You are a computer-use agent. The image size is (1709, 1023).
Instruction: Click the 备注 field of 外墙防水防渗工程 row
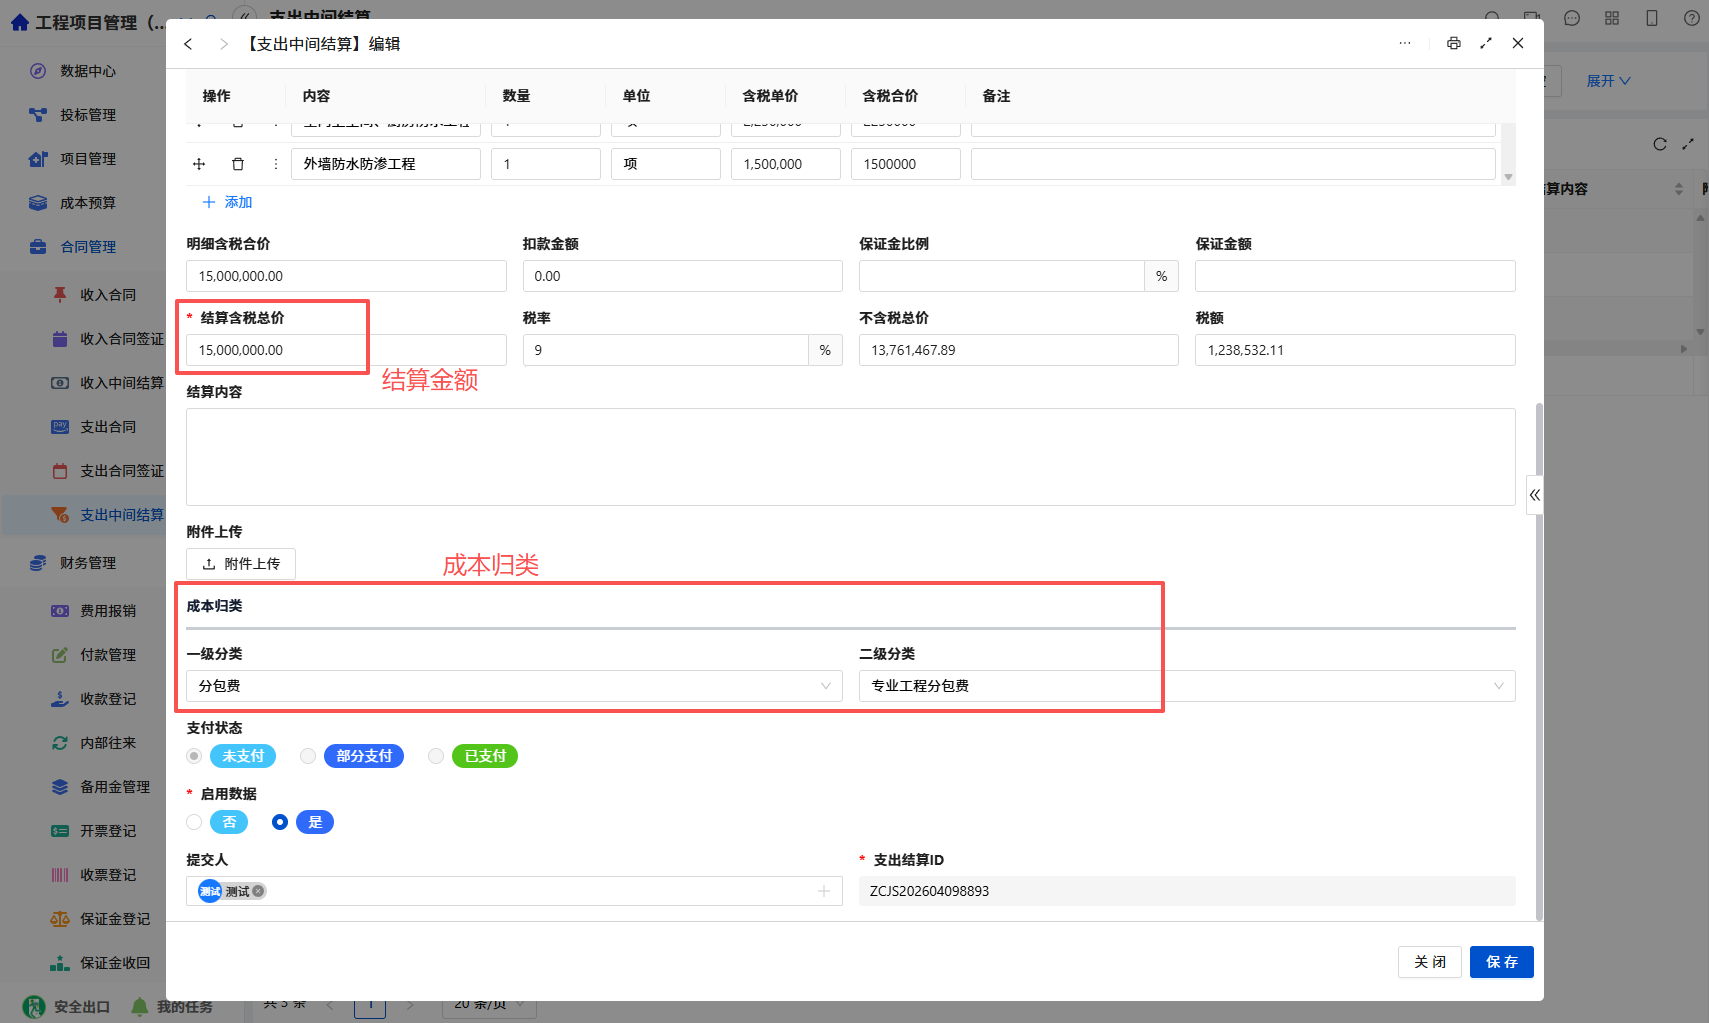[x=1233, y=164]
